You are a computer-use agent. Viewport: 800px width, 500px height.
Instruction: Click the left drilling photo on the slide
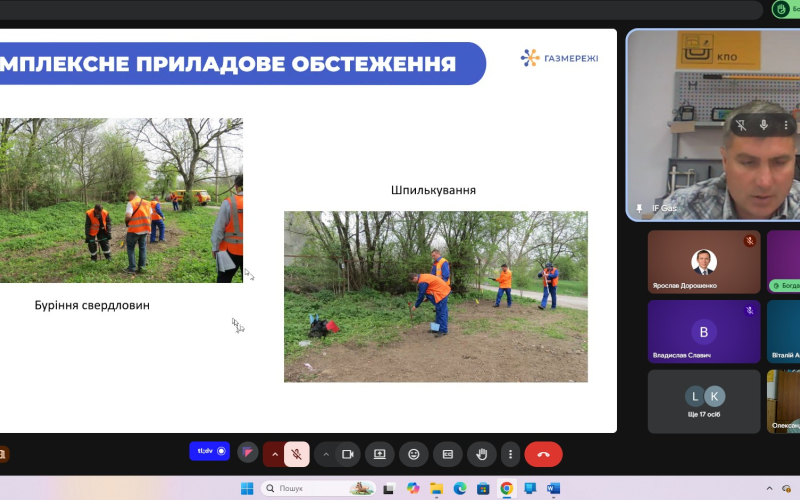(121, 200)
